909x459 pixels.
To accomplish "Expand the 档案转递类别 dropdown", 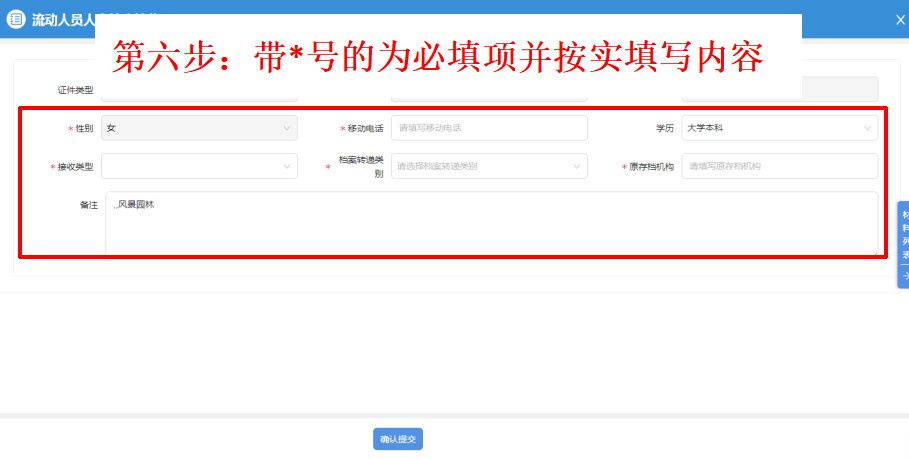I will [x=489, y=166].
